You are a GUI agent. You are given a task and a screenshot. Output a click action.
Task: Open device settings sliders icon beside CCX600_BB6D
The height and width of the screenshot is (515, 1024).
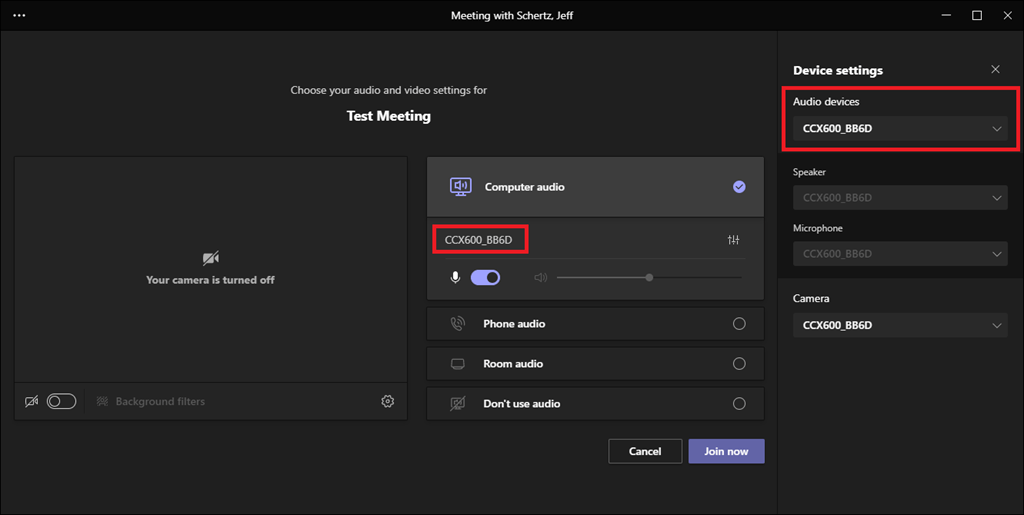[733, 240]
